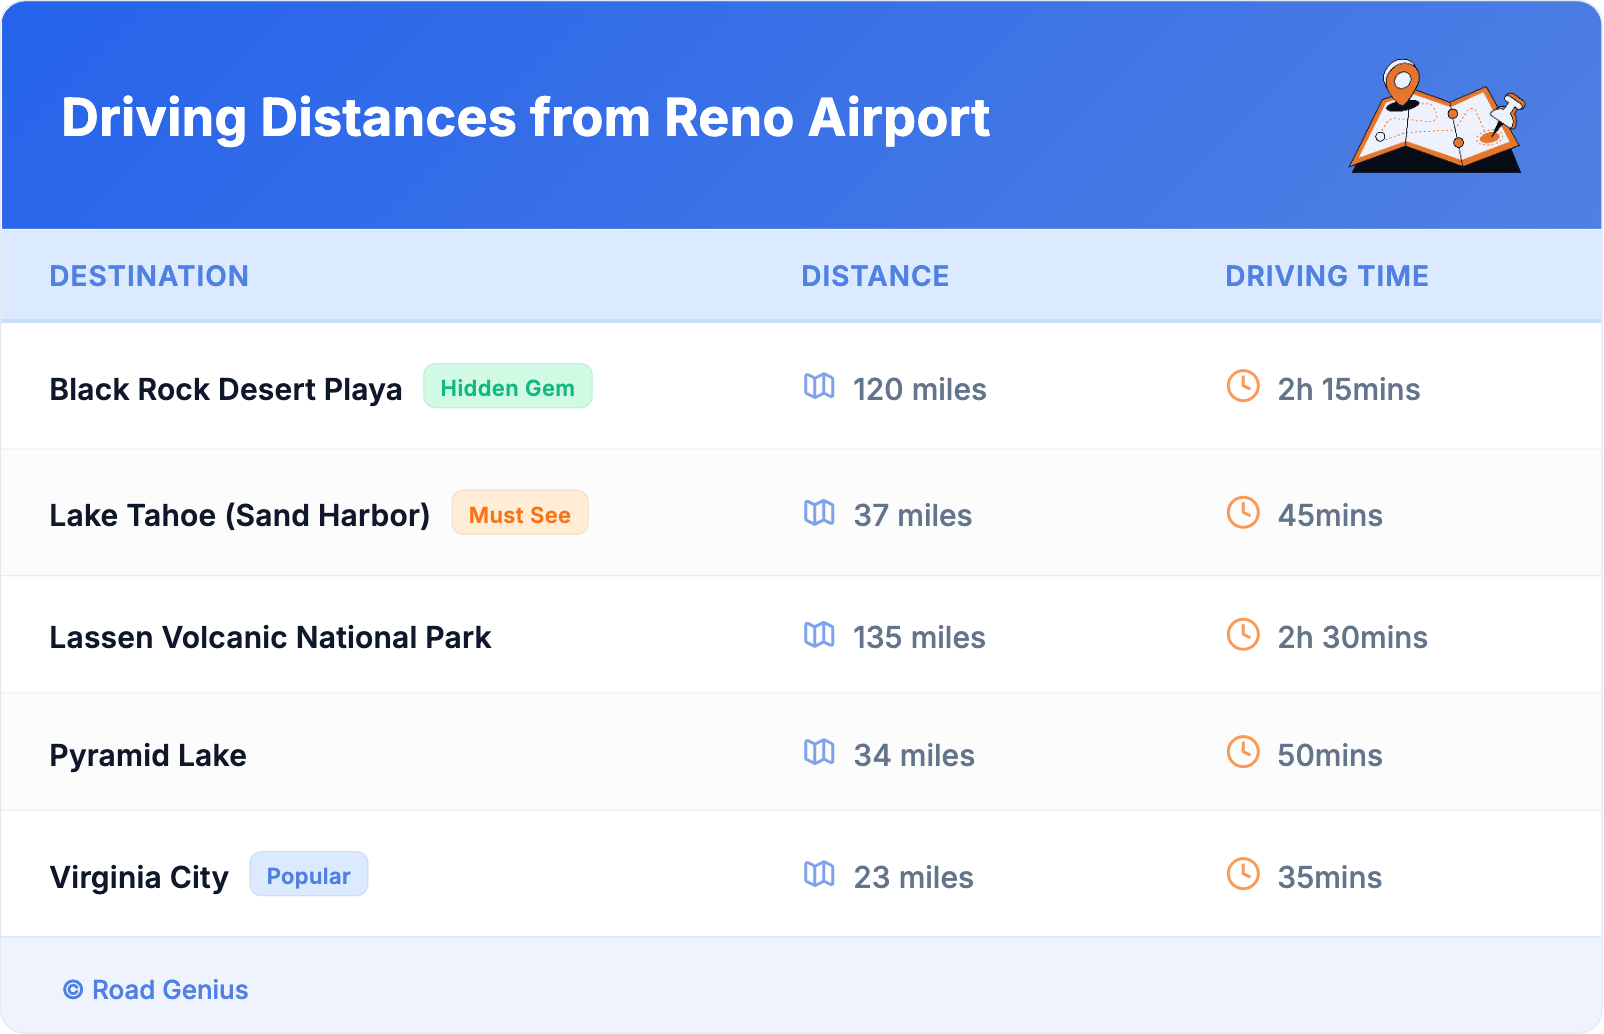Screen dimensions: 1604x1034
Task: Sort by the Destination column header
Action: (x=149, y=276)
